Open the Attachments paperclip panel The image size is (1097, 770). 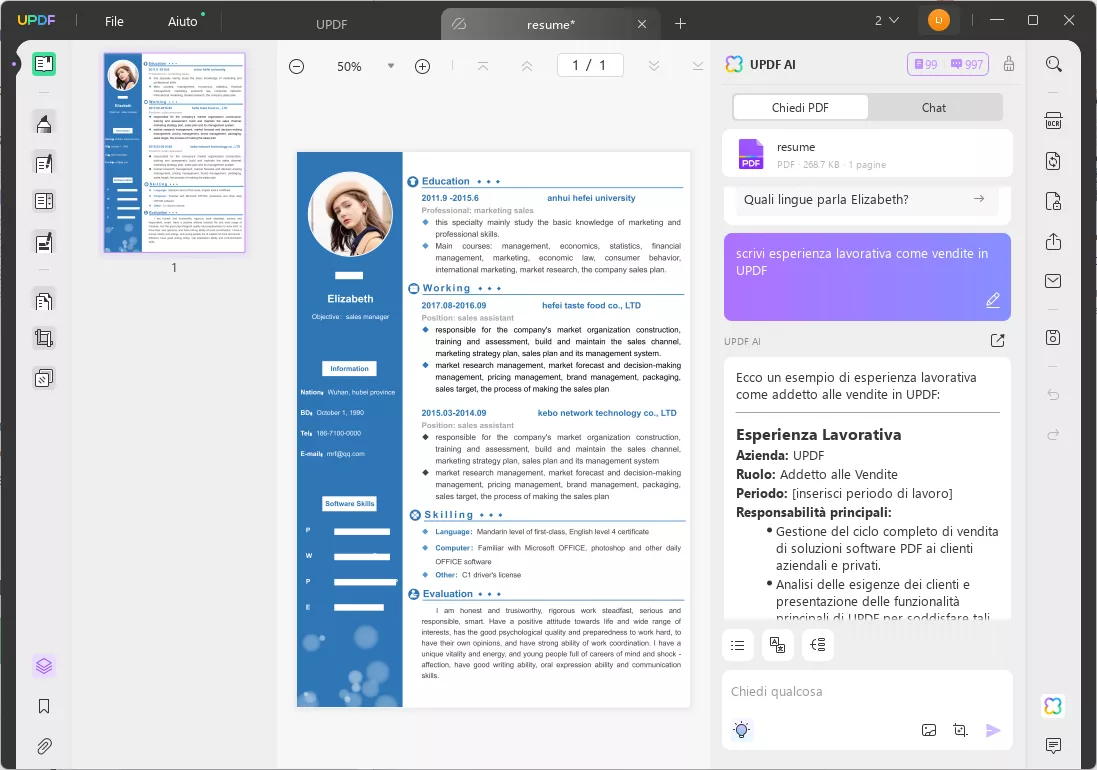[x=44, y=746]
